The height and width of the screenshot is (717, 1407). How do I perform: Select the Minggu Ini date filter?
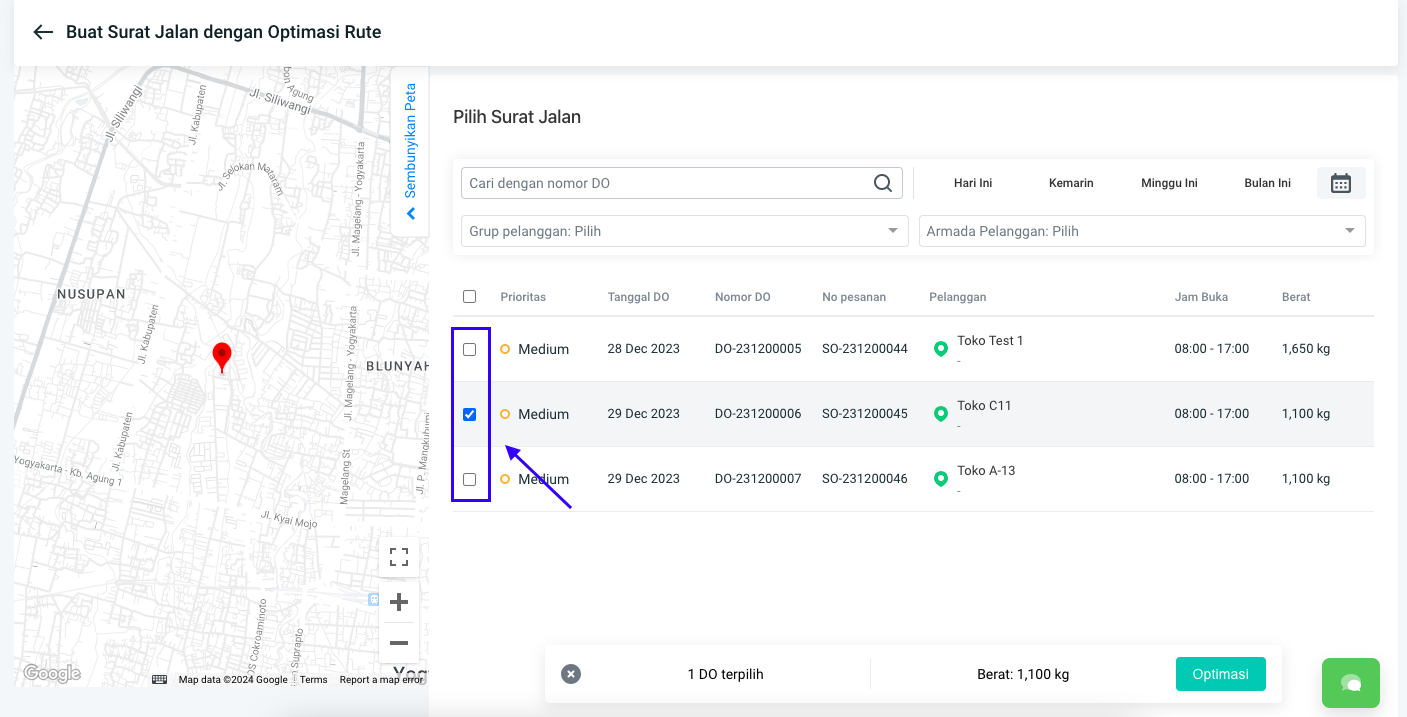pyautogui.click(x=1168, y=183)
